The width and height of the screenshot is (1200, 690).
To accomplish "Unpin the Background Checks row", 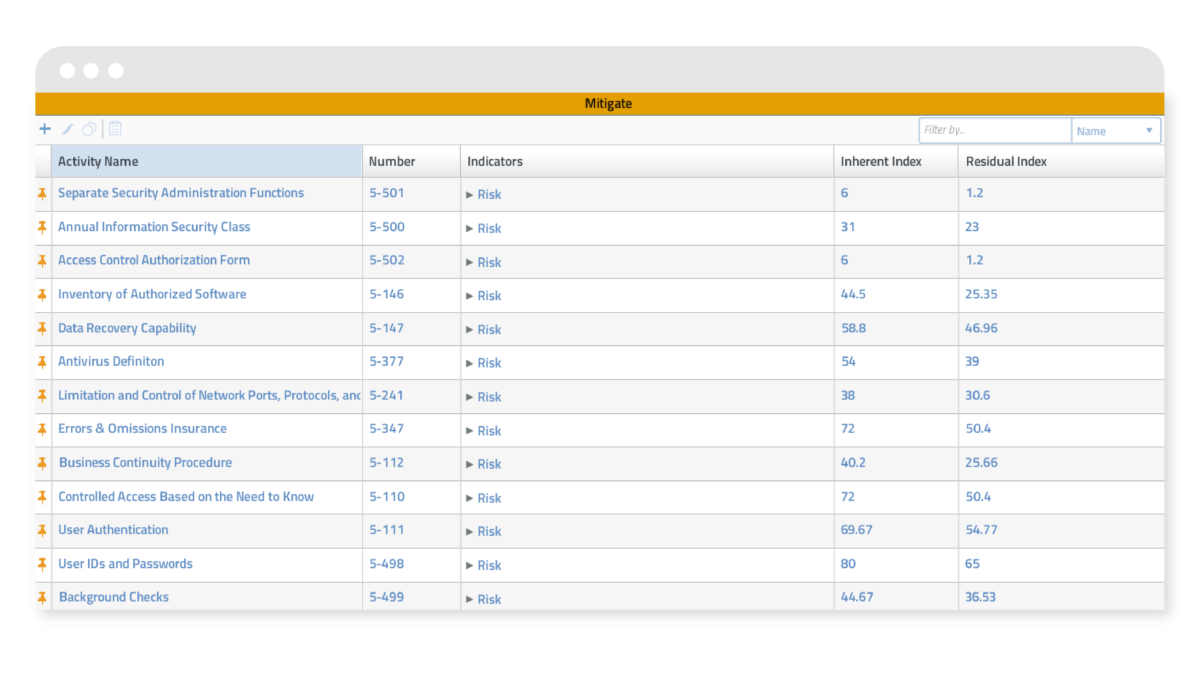I will (x=41, y=597).
